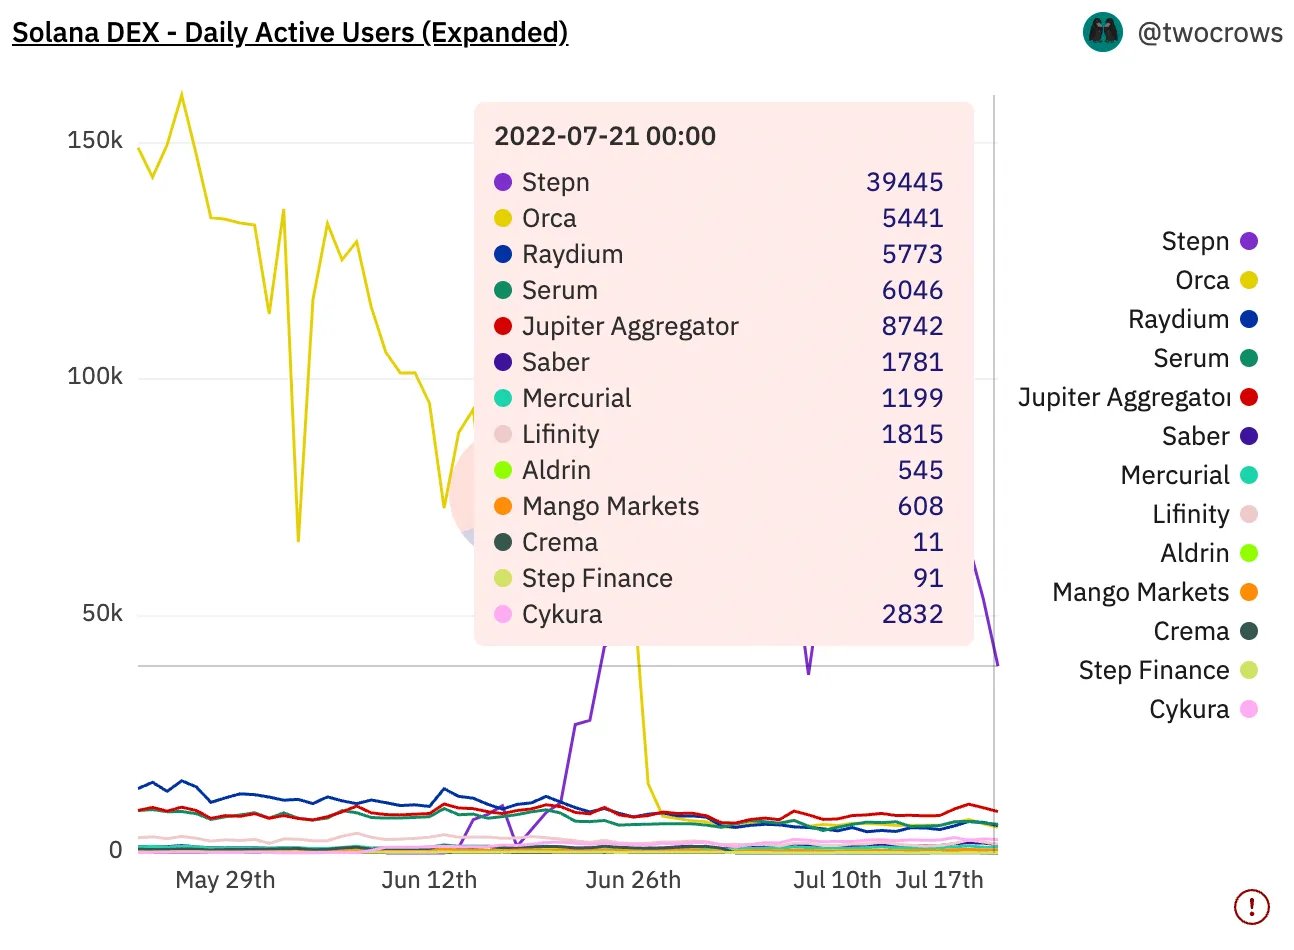Screen dimensions: 1294x950
Task: Click the twocrows avatar image
Action: (x=1103, y=32)
